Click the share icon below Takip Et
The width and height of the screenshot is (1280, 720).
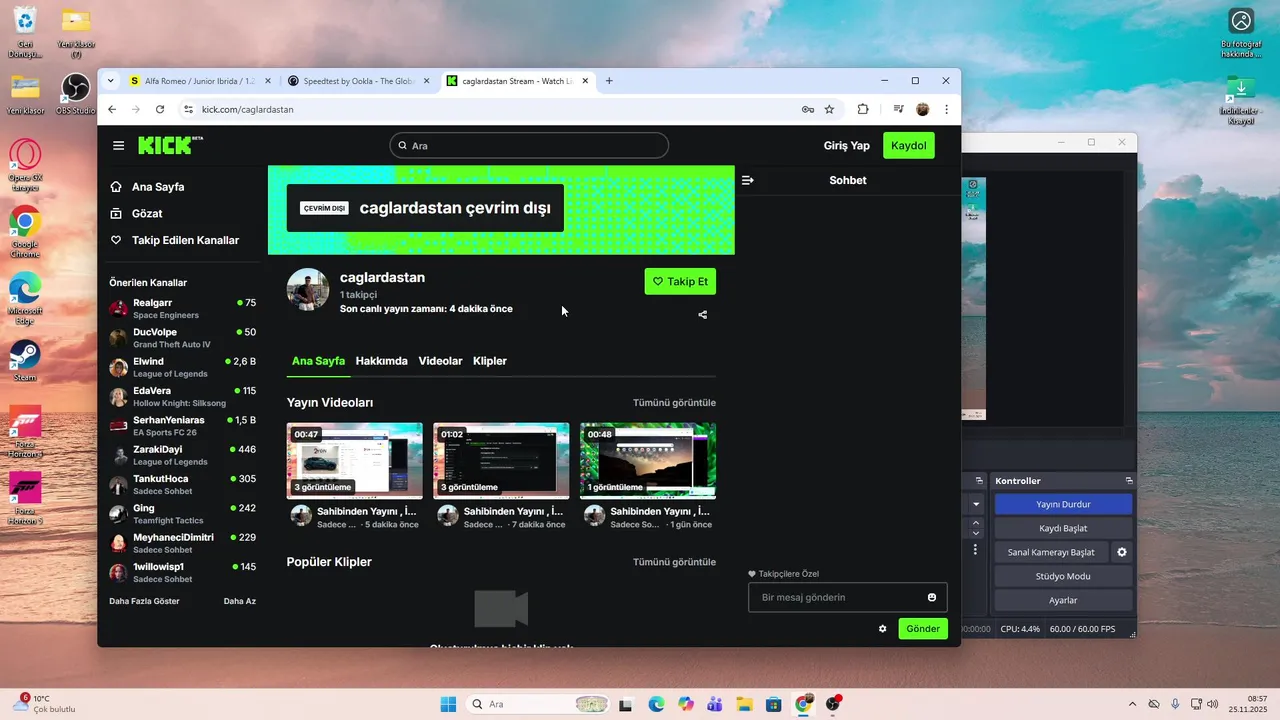702,315
